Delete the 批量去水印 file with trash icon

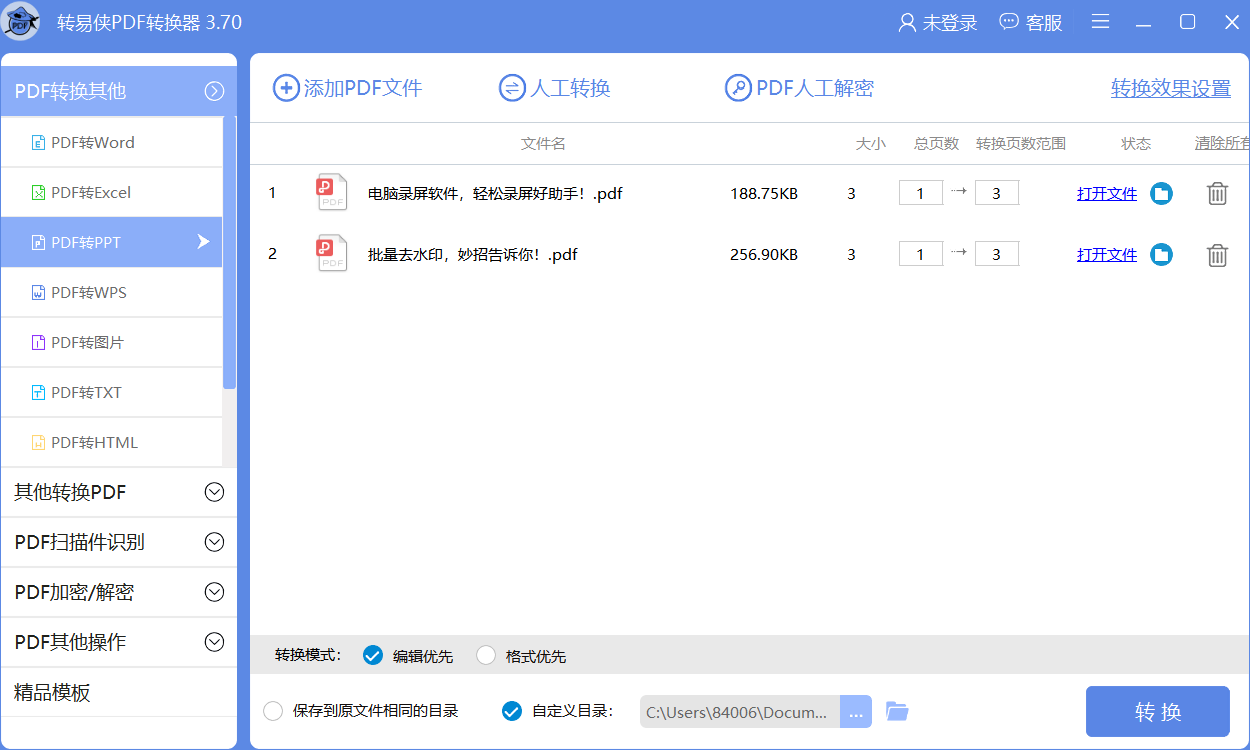click(1217, 255)
